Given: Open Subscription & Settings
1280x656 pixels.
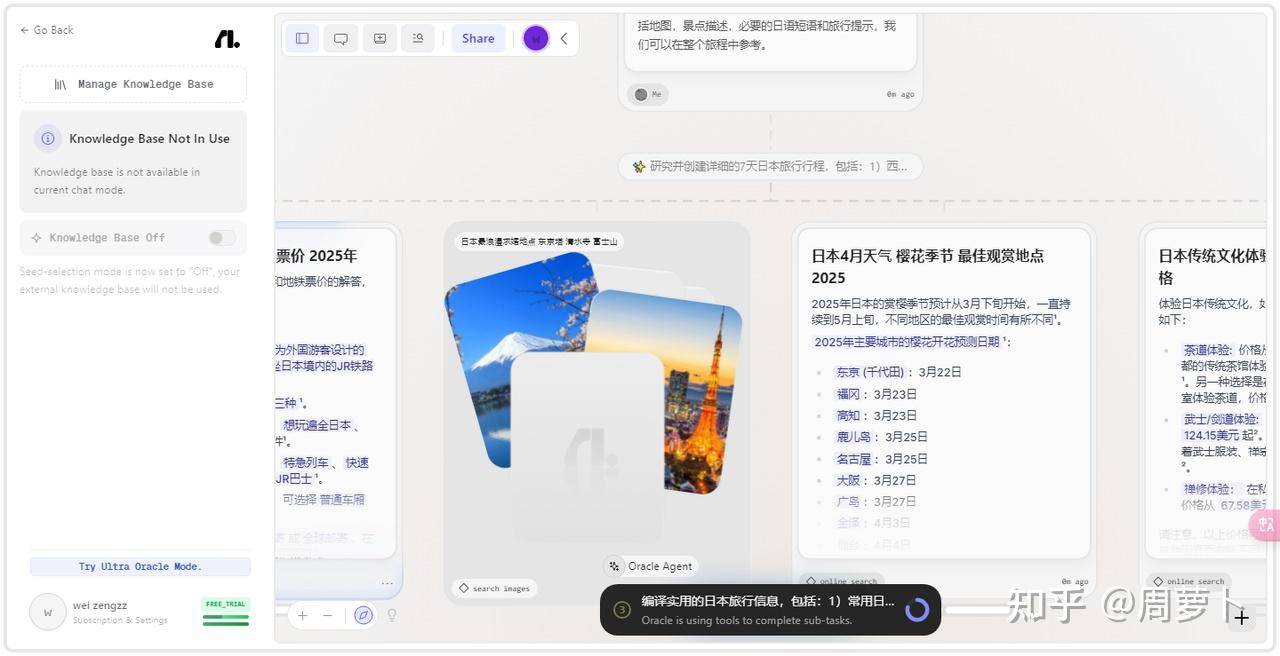Looking at the screenshot, I should 120,620.
